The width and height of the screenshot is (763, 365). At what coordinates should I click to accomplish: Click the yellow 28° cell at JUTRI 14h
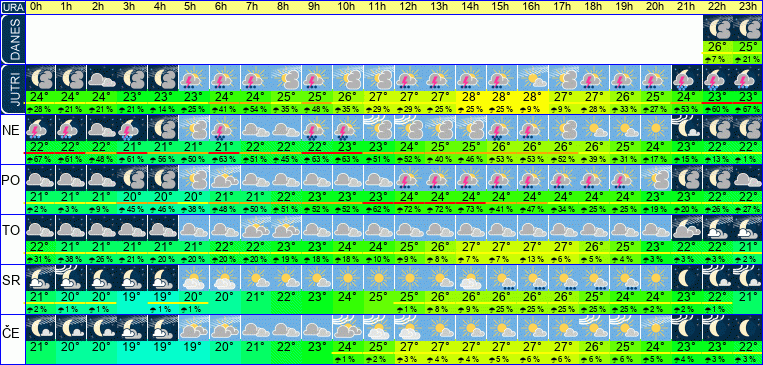[471, 97]
